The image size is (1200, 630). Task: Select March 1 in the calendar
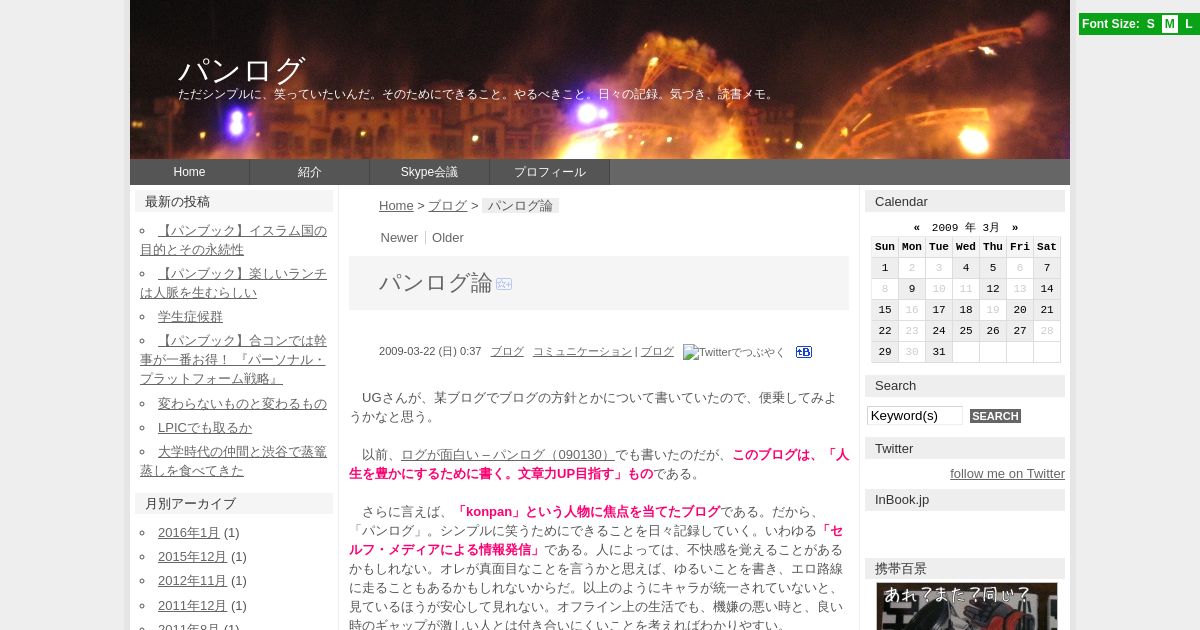pos(885,268)
